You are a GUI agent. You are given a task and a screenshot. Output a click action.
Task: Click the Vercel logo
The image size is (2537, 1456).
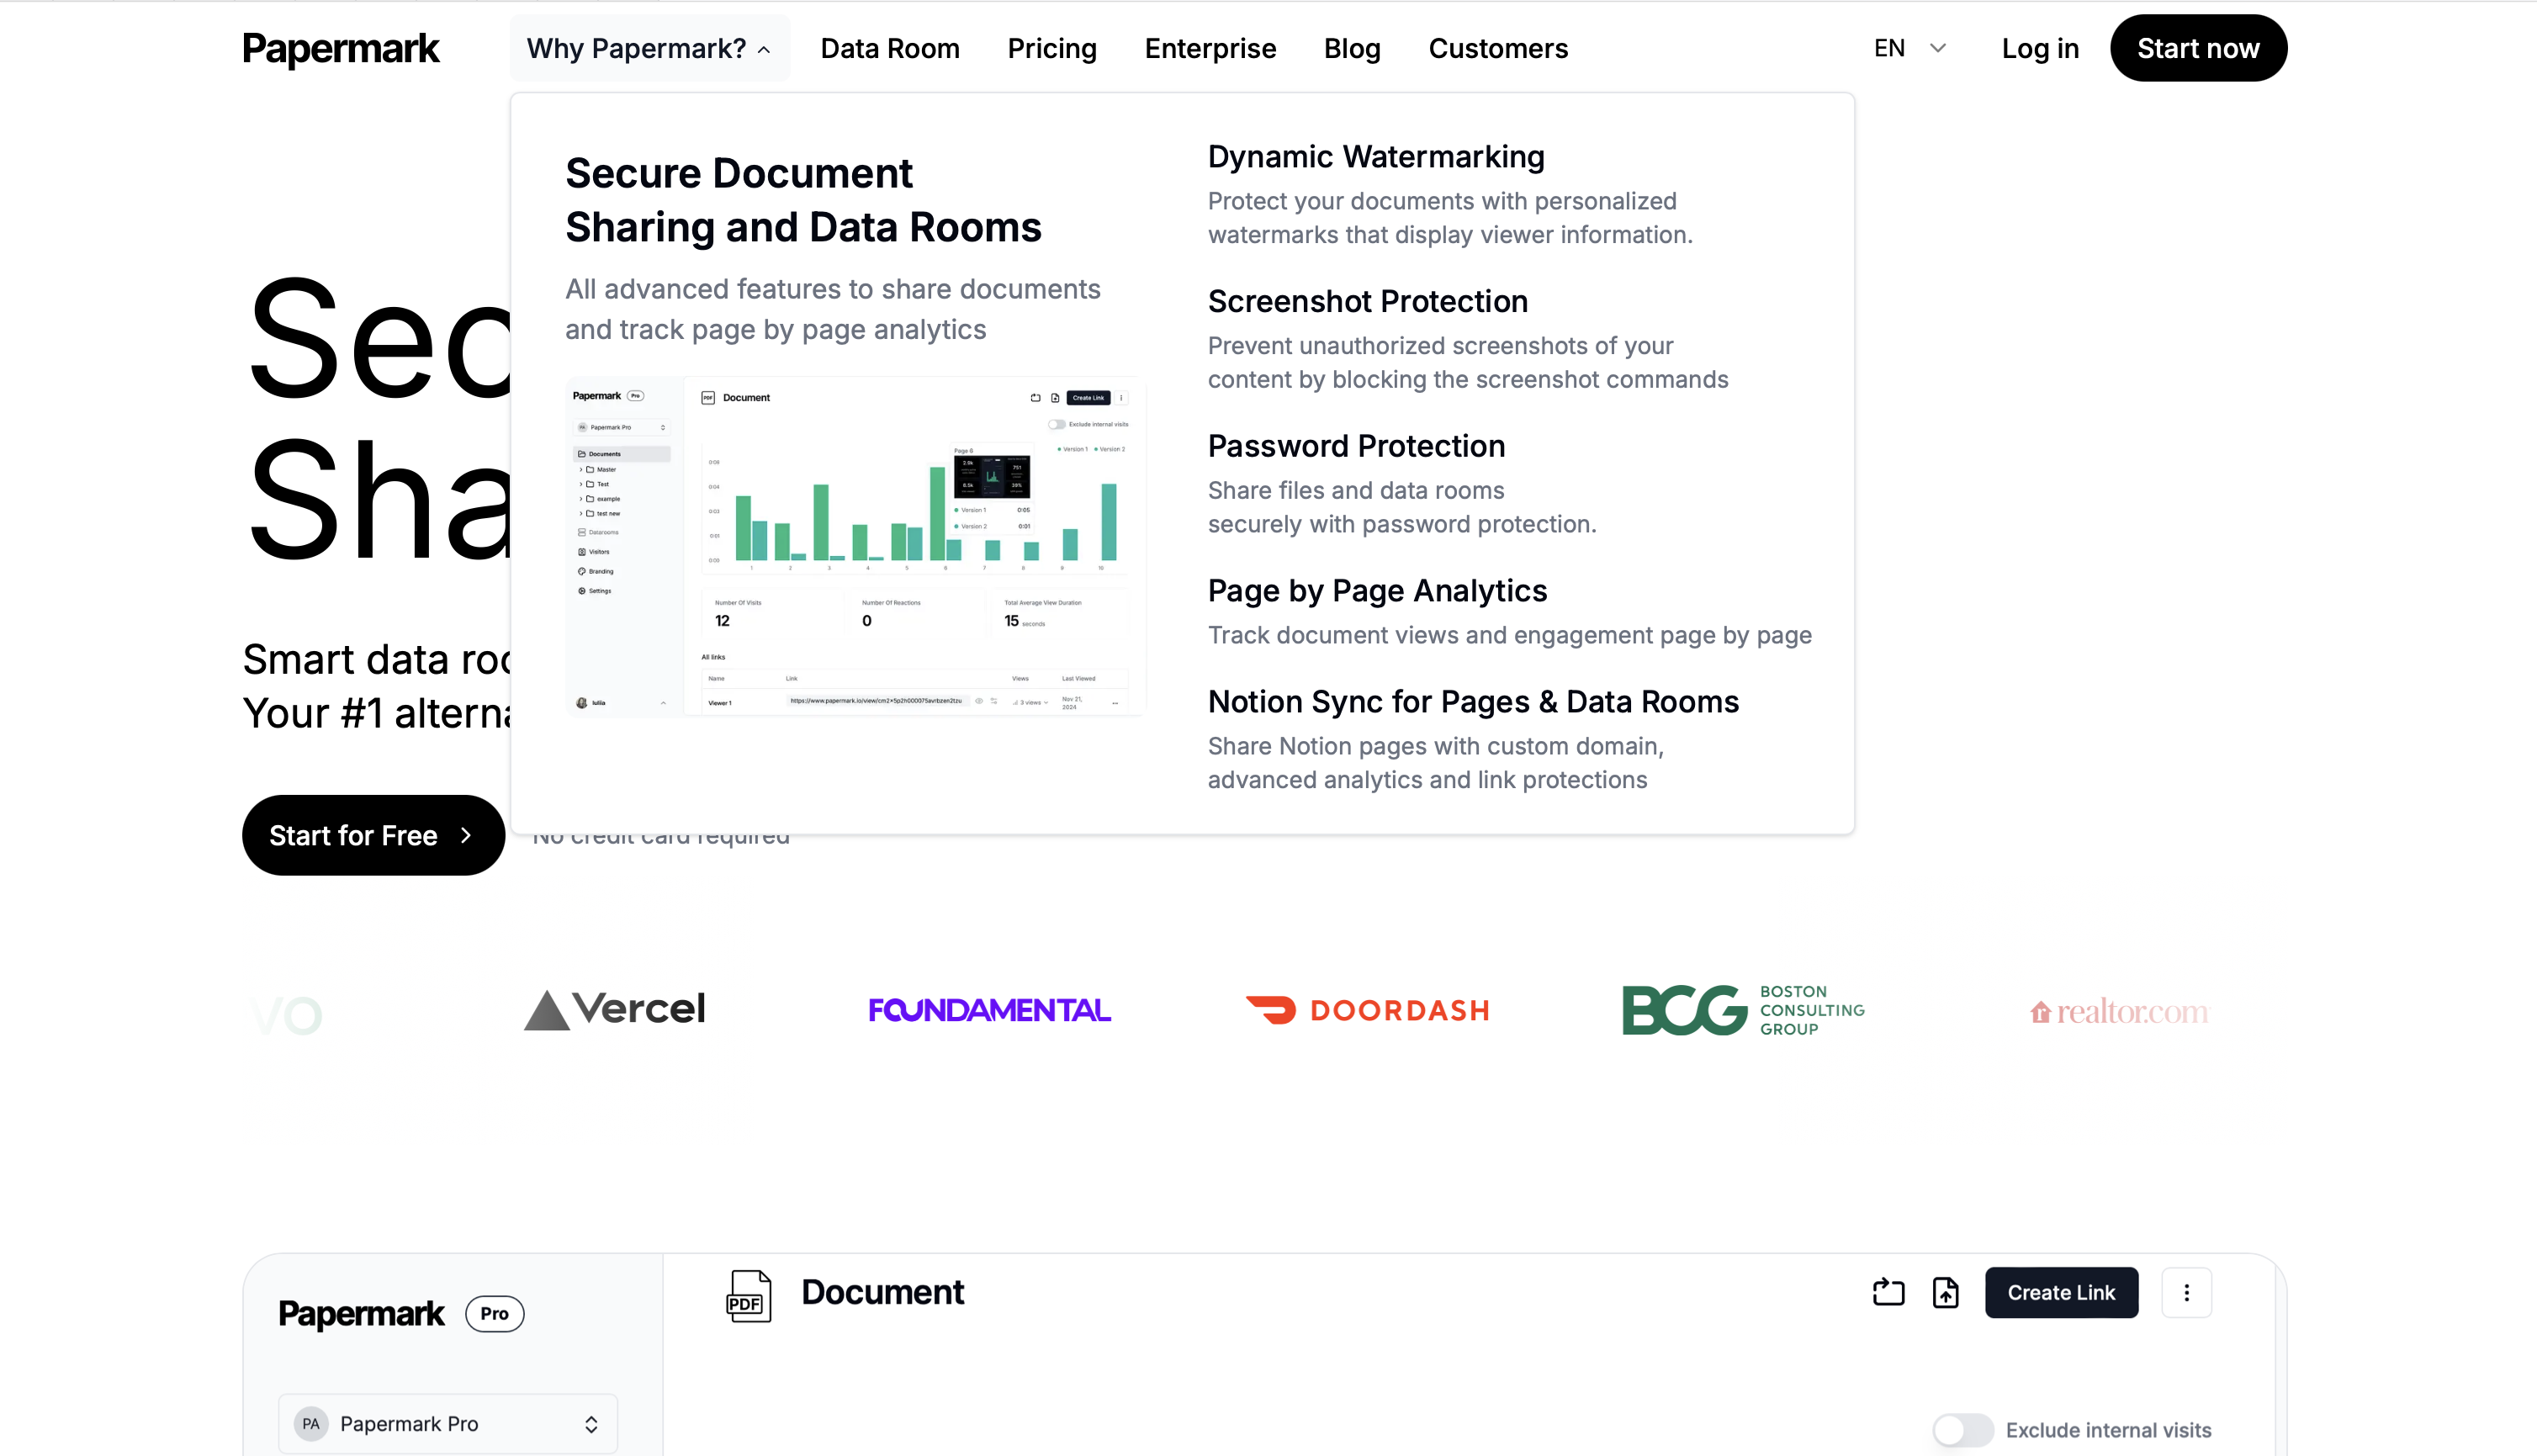(614, 1010)
